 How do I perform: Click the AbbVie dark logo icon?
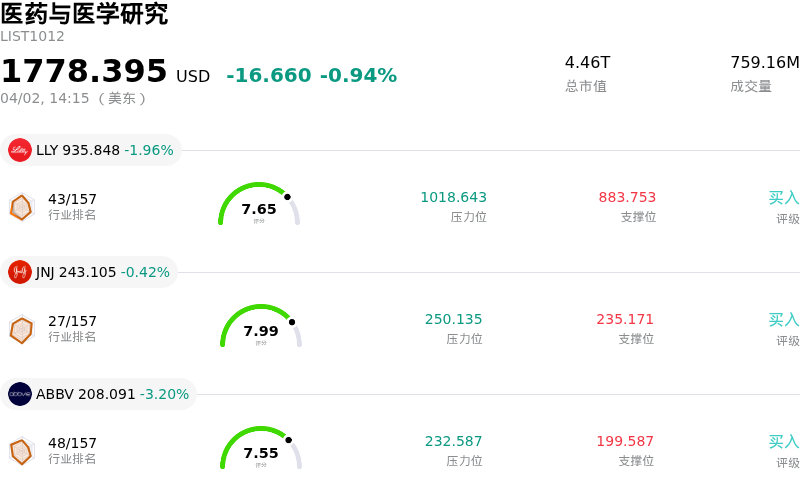point(20,394)
